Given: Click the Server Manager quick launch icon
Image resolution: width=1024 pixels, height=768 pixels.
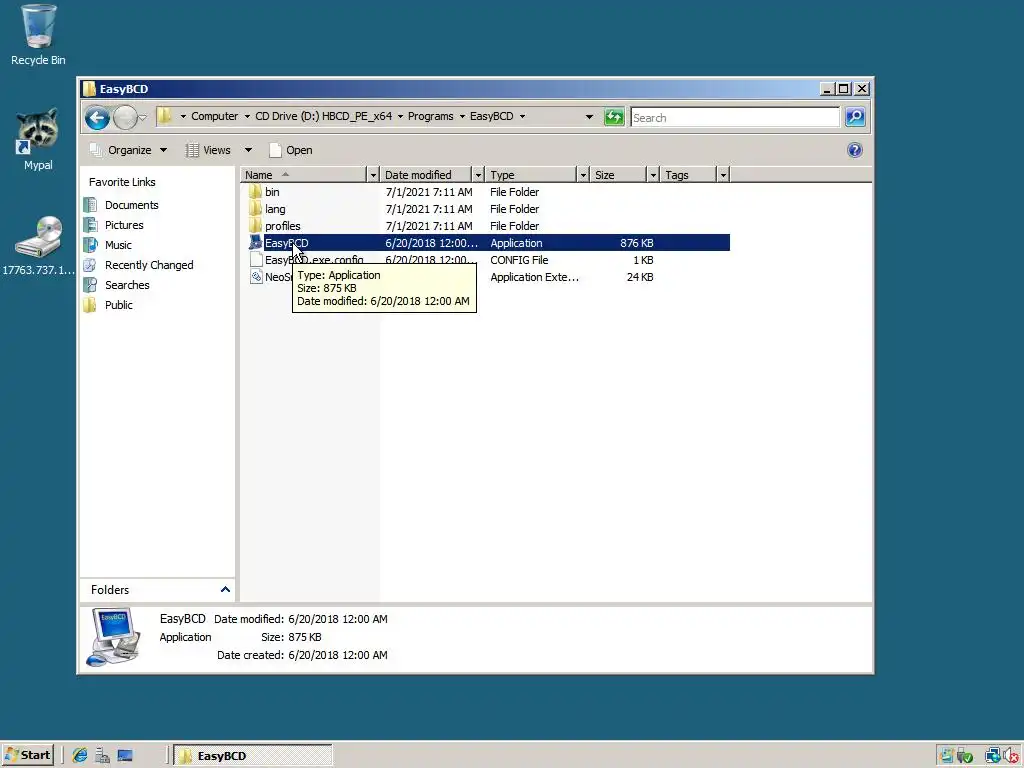Looking at the screenshot, I should pyautogui.click(x=102, y=756).
